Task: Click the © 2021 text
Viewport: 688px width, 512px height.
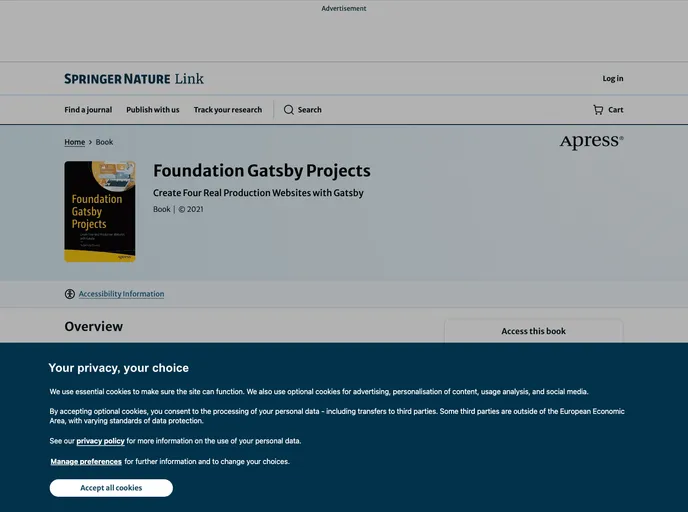Action: [x=191, y=209]
